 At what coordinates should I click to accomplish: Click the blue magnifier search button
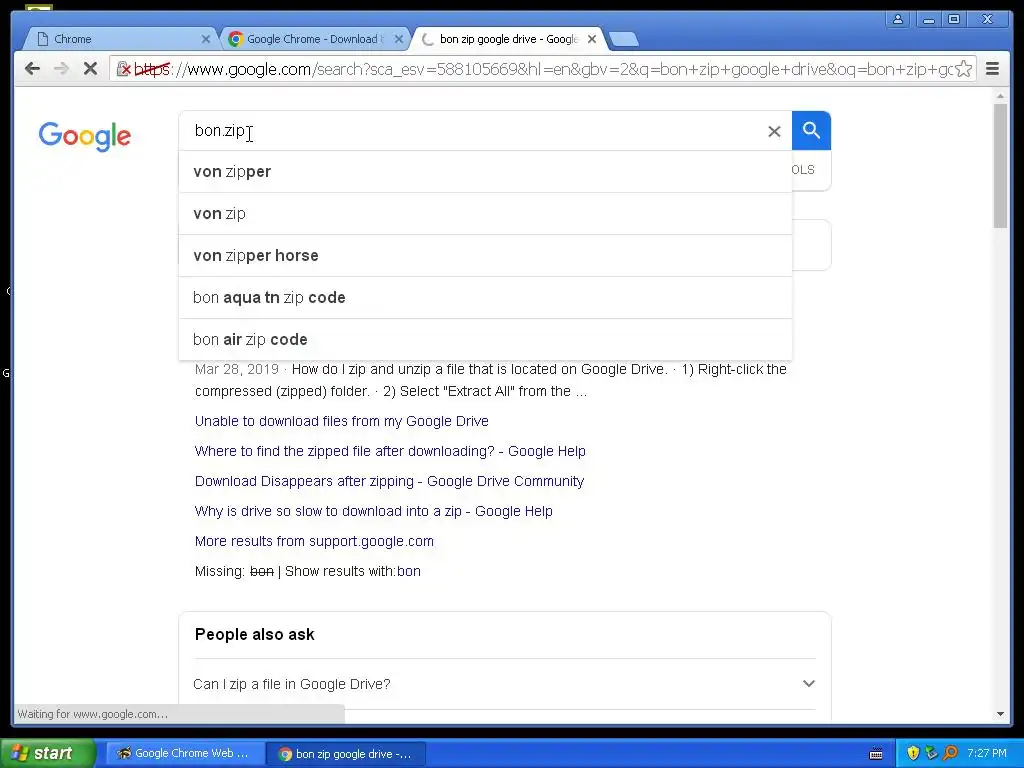811,131
